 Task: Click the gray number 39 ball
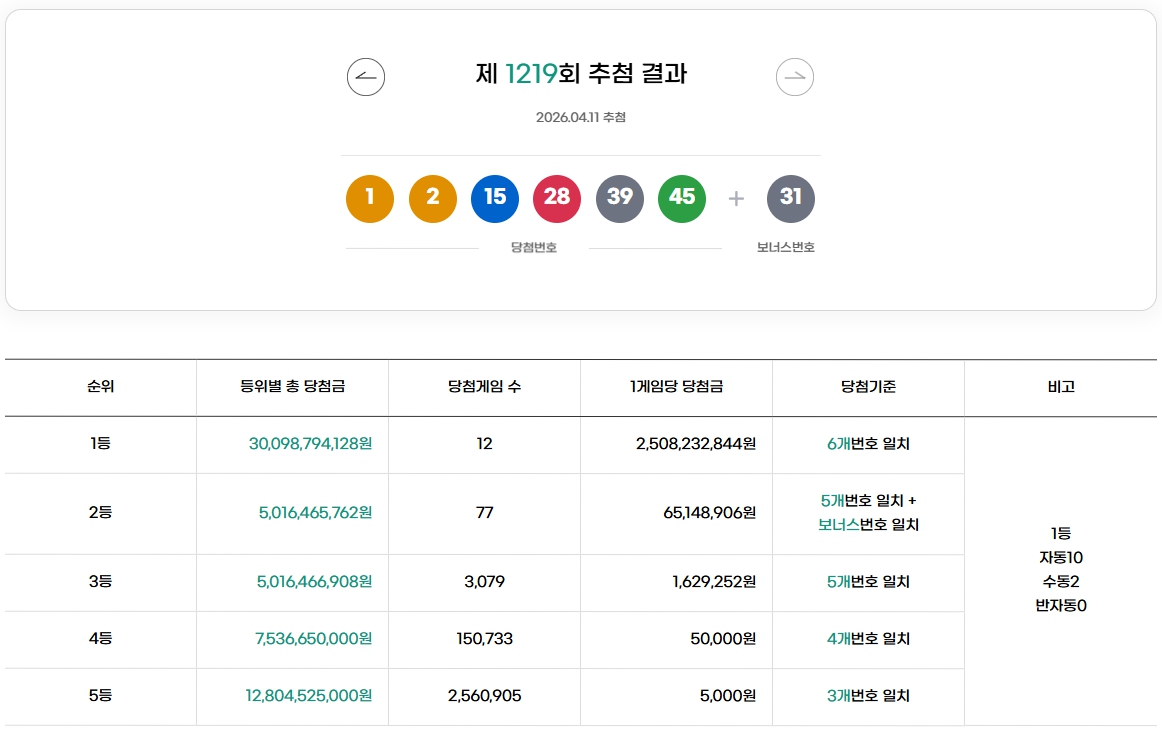(620, 198)
